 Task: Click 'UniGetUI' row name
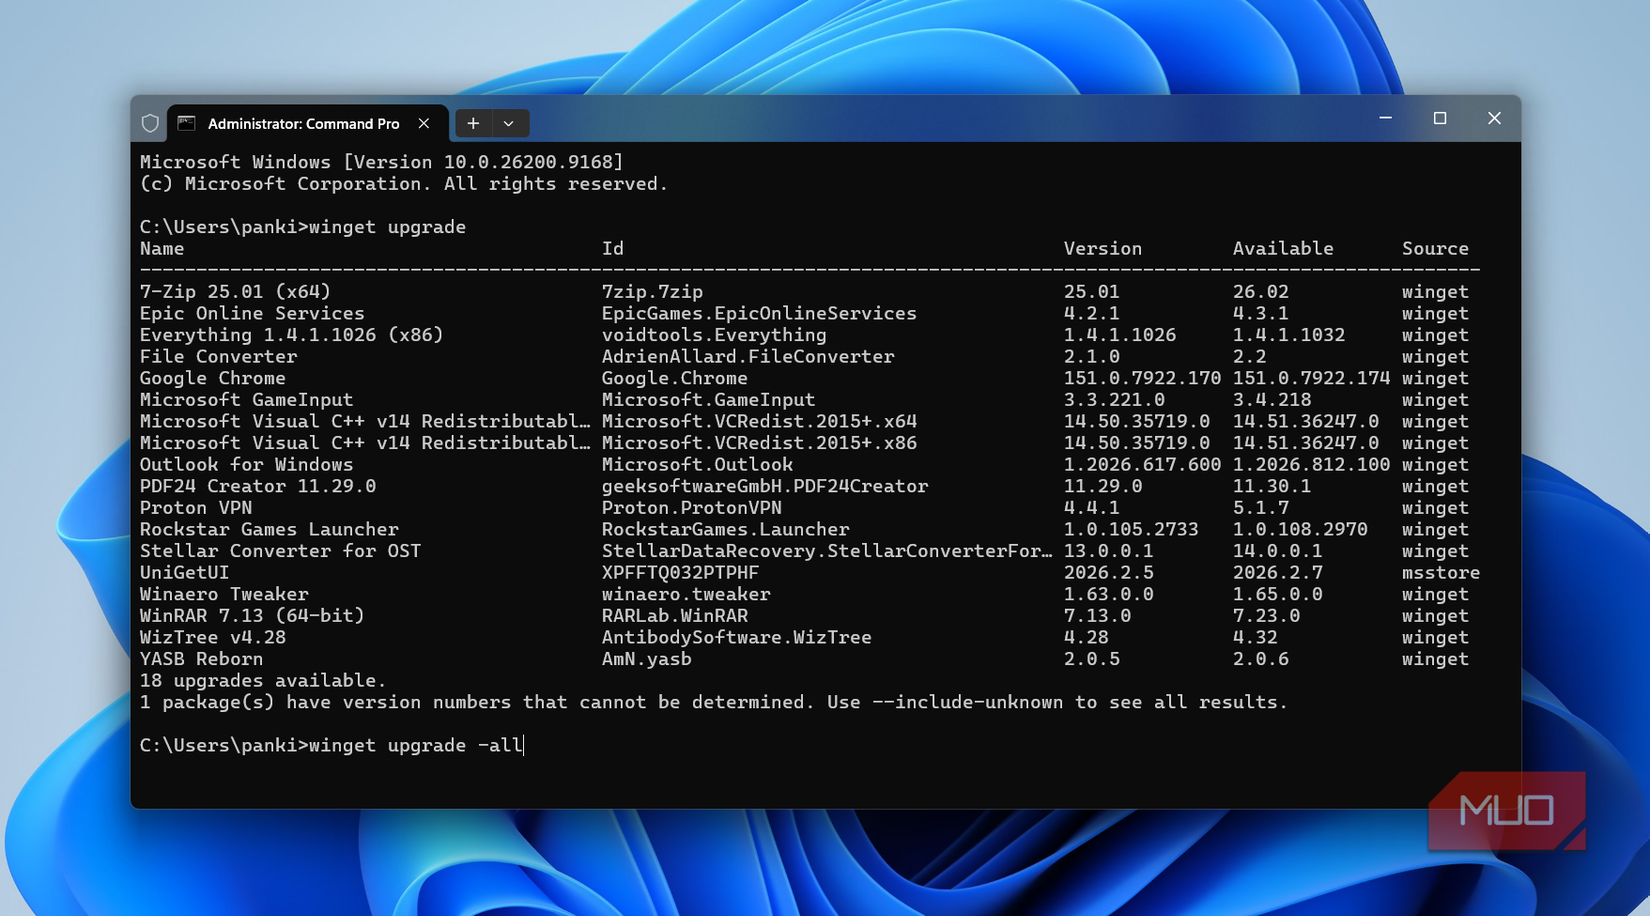(184, 572)
